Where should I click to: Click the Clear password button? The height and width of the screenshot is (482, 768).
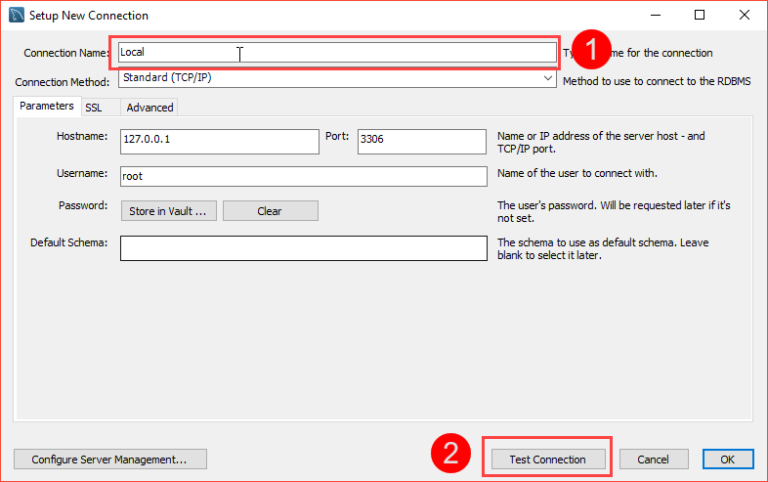click(270, 211)
